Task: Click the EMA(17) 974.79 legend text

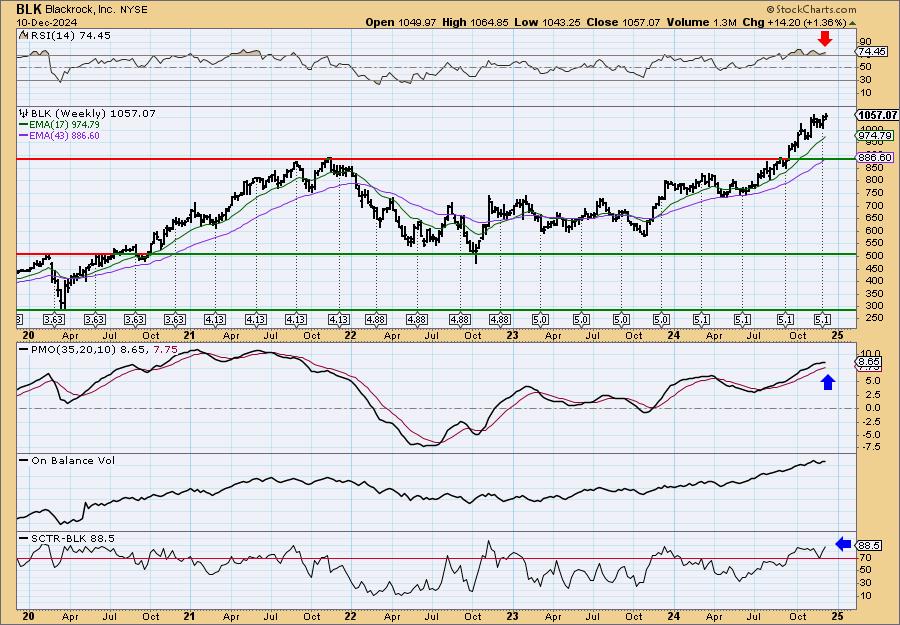Action: pyautogui.click(x=64, y=125)
